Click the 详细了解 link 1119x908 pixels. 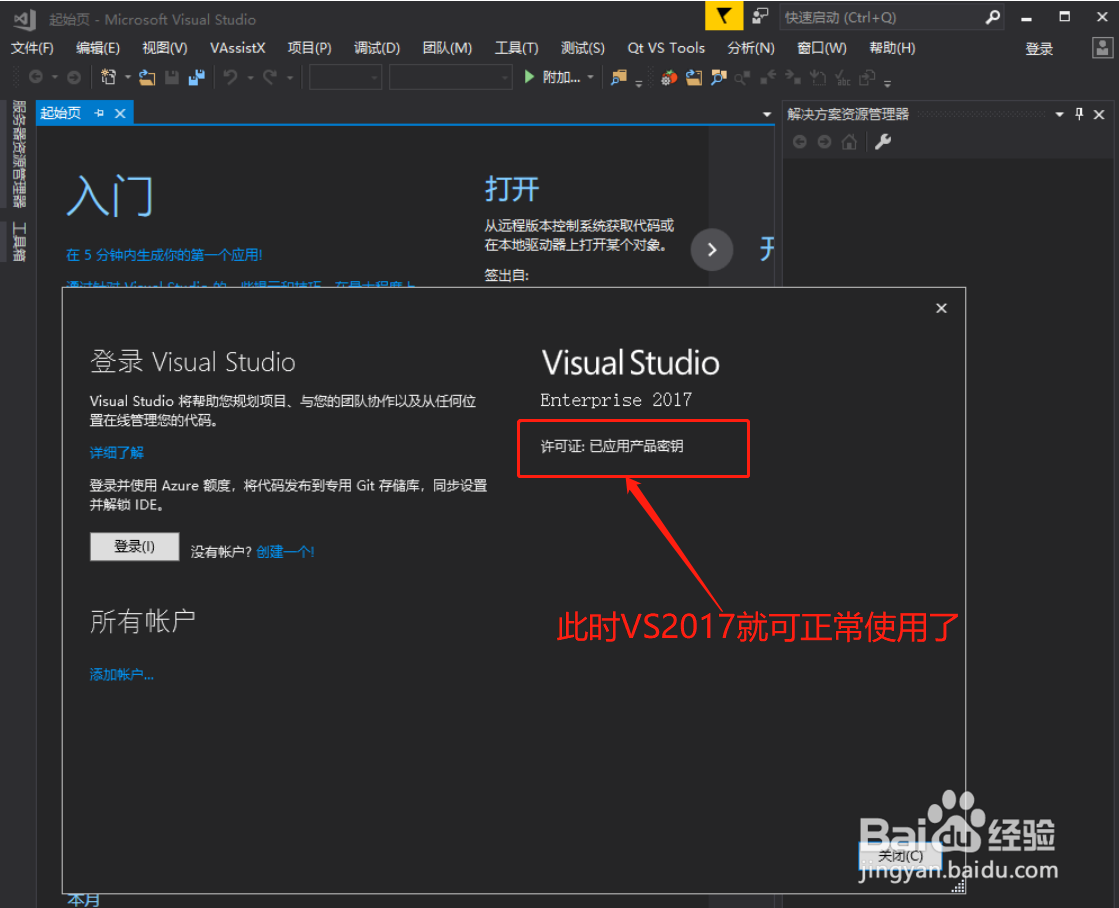pyautogui.click(x=116, y=453)
